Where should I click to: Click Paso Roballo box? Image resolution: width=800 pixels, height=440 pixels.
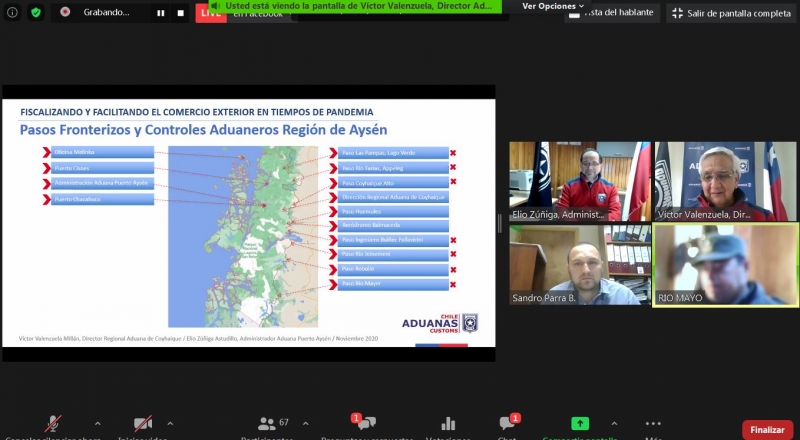pos(393,269)
